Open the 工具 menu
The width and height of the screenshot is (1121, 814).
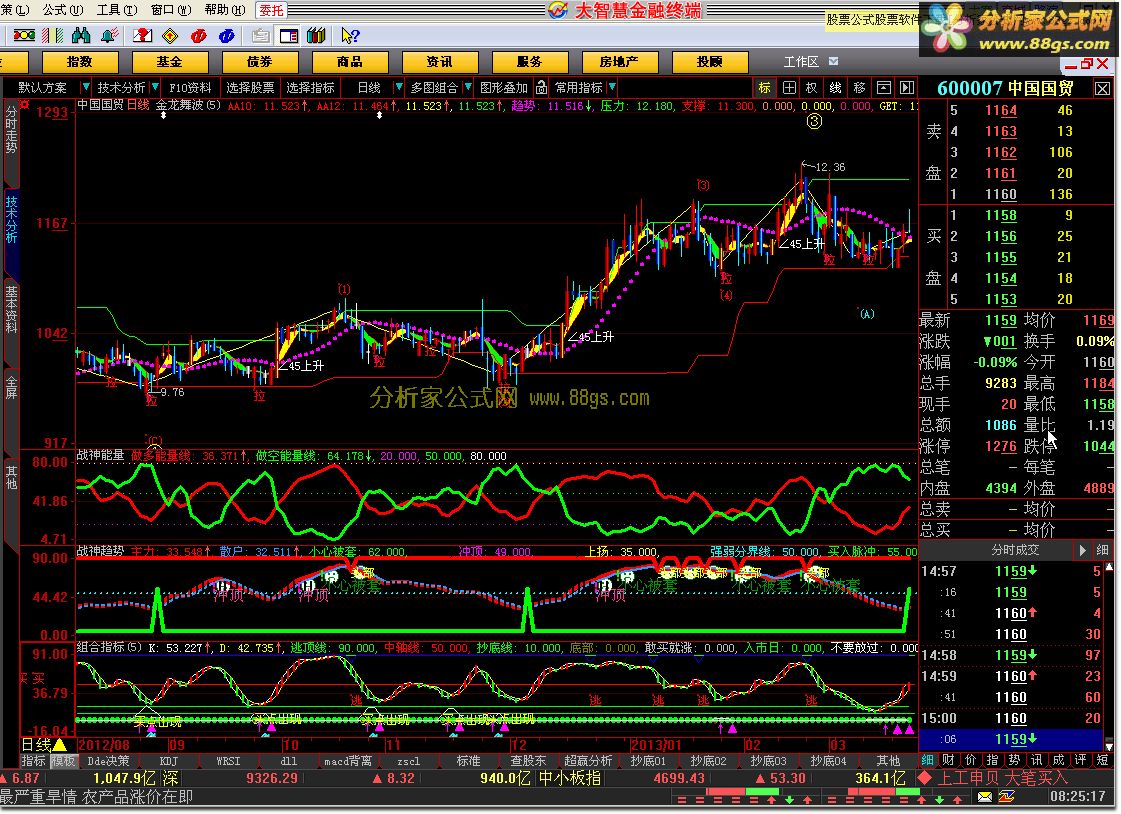[x=117, y=9]
